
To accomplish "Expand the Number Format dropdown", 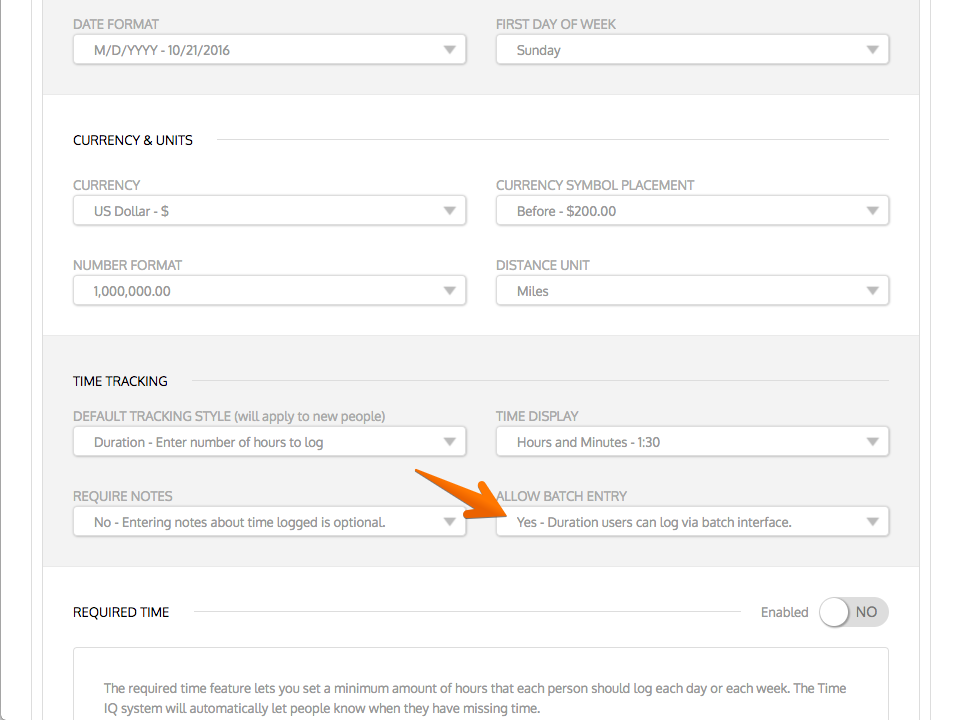I will [x=269, y=291].
